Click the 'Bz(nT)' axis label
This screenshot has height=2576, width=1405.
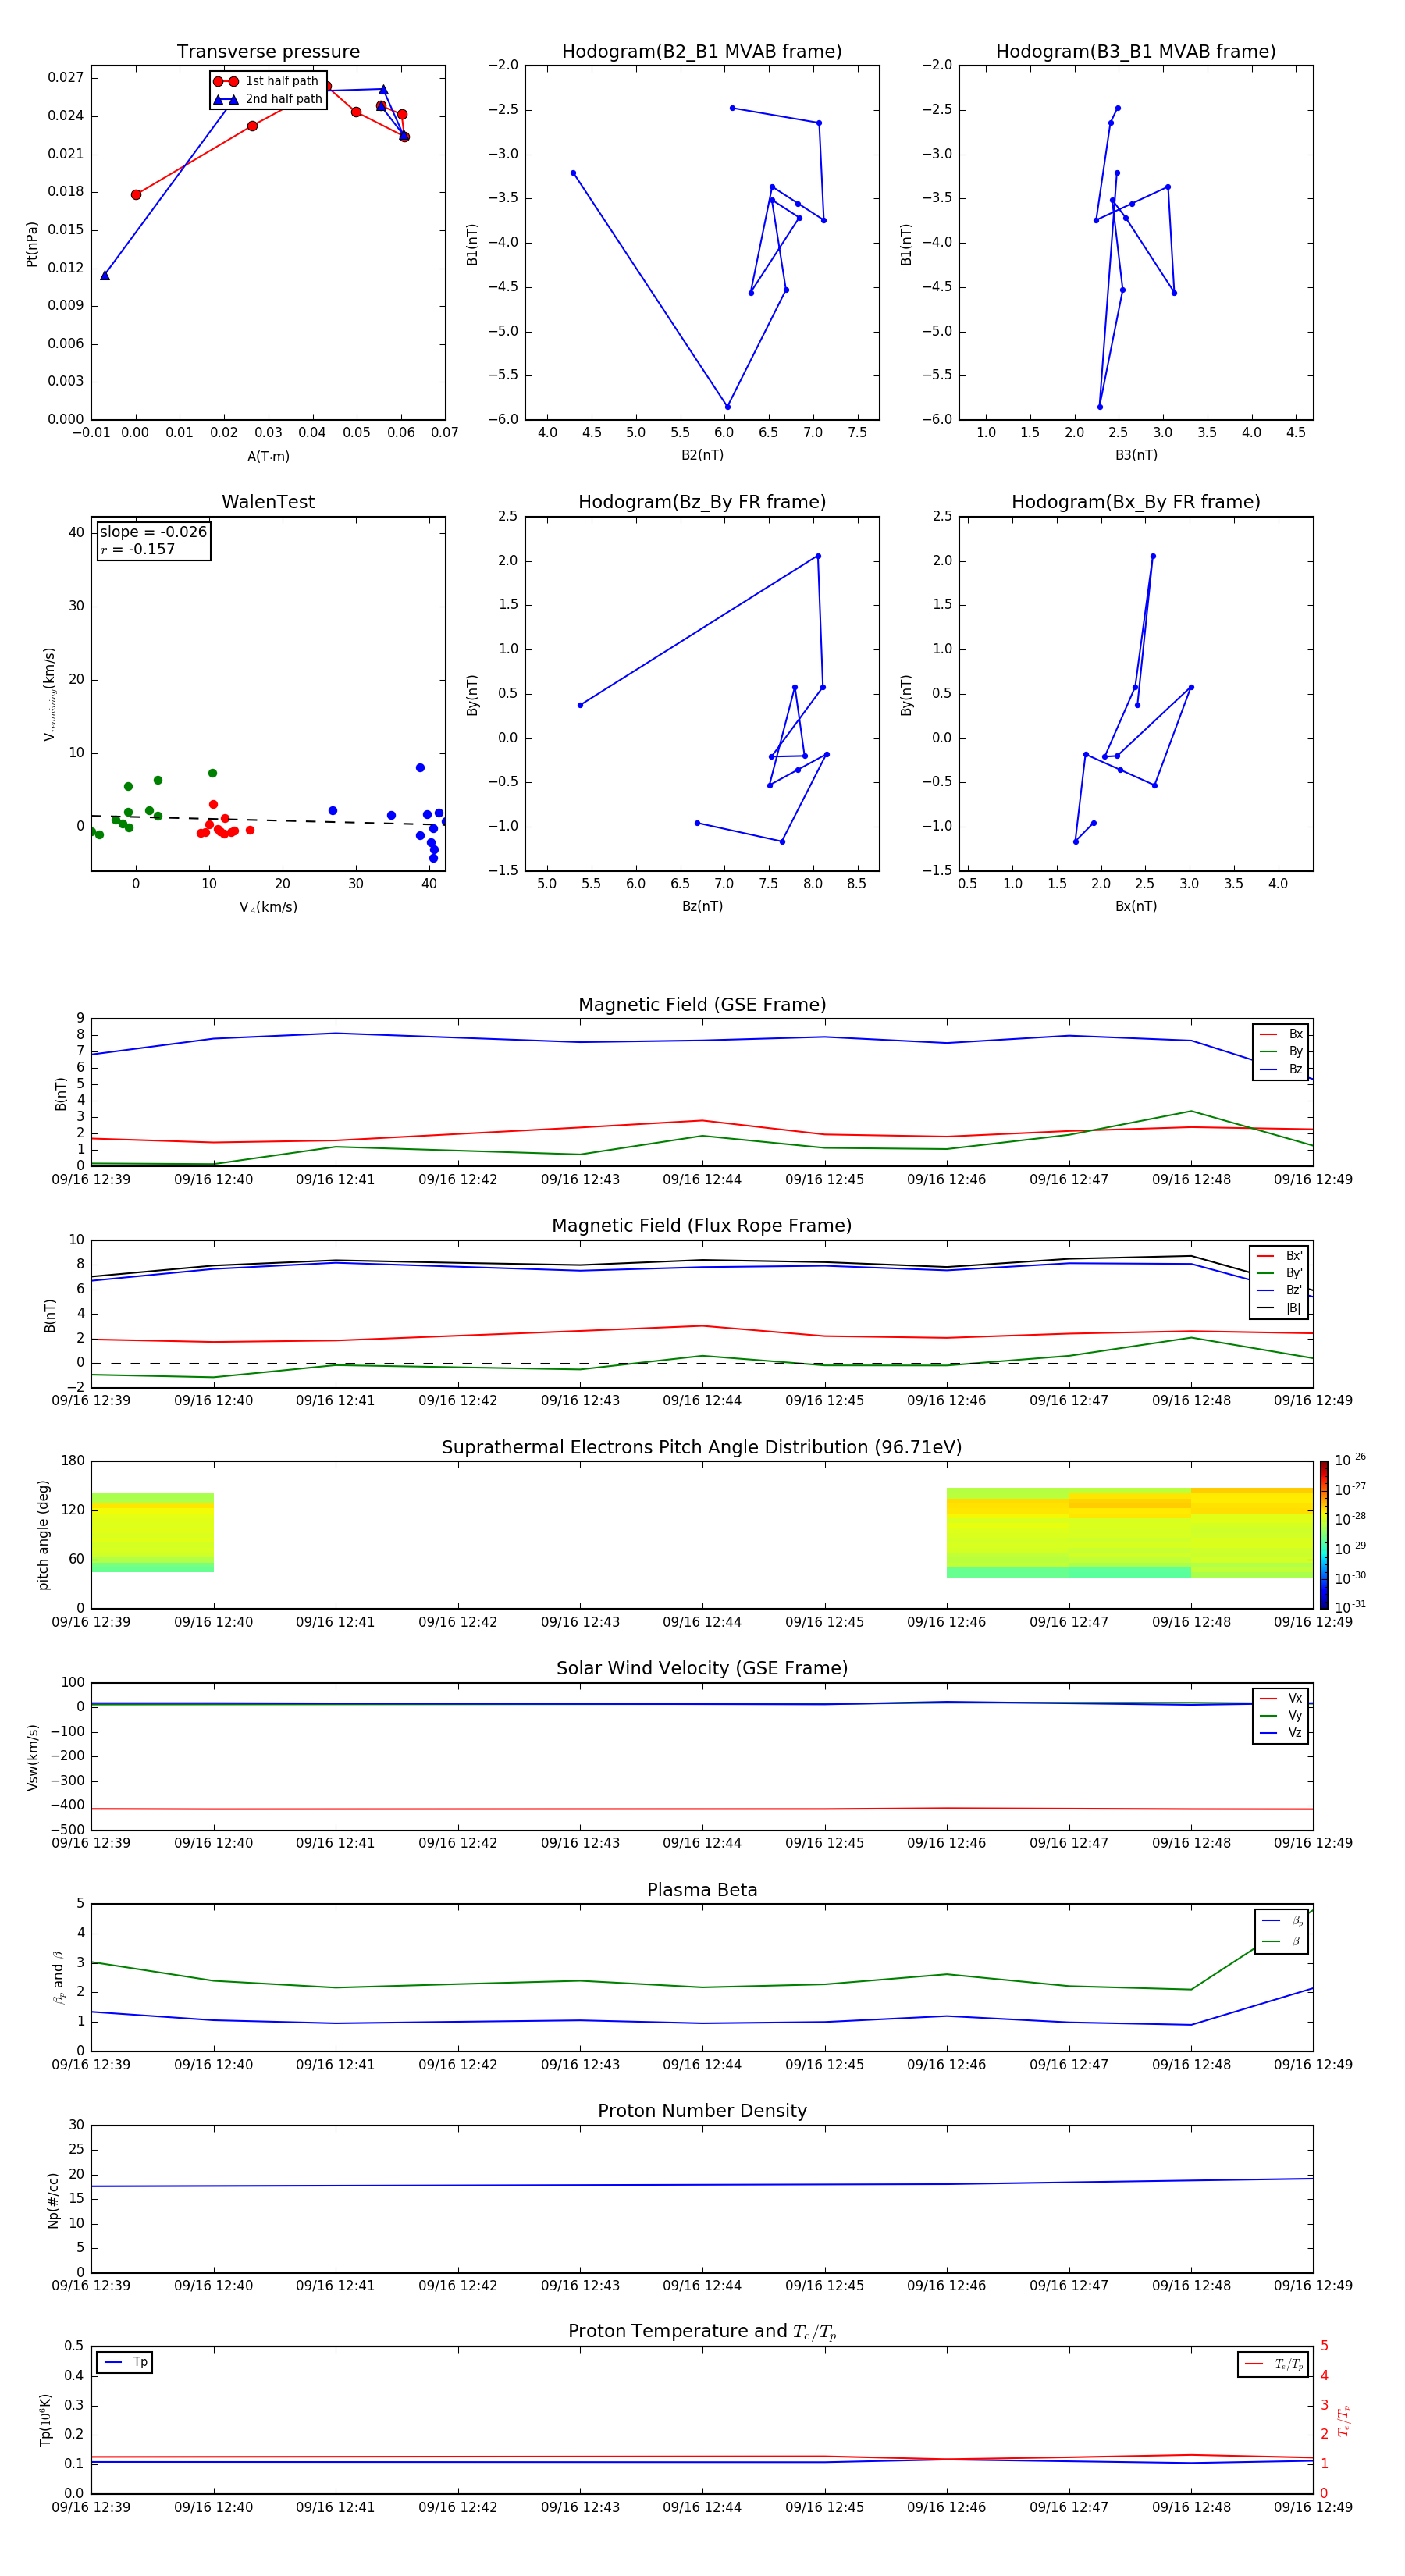coord(702,906)
